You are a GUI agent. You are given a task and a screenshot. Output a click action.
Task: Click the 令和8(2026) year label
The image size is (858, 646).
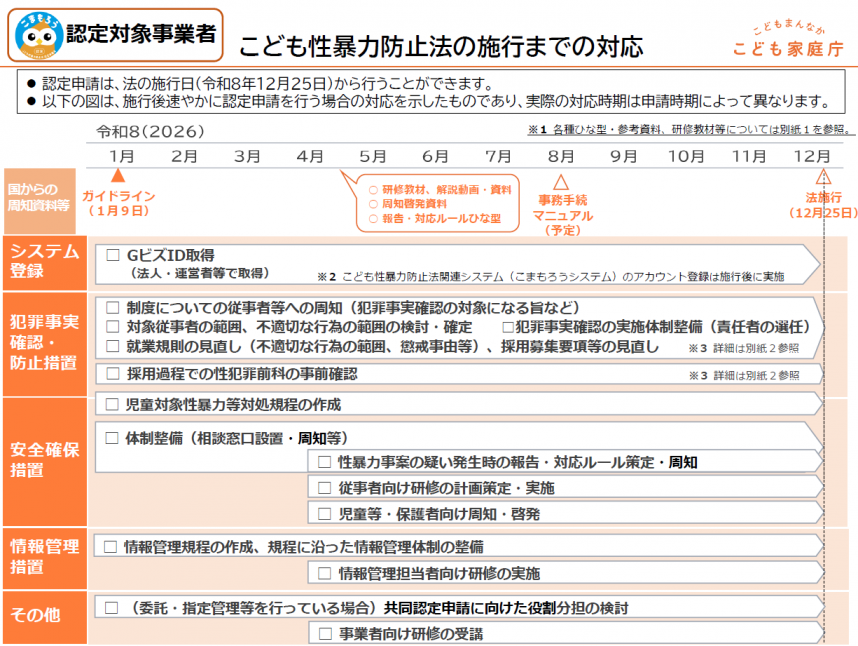click(150, 131)
